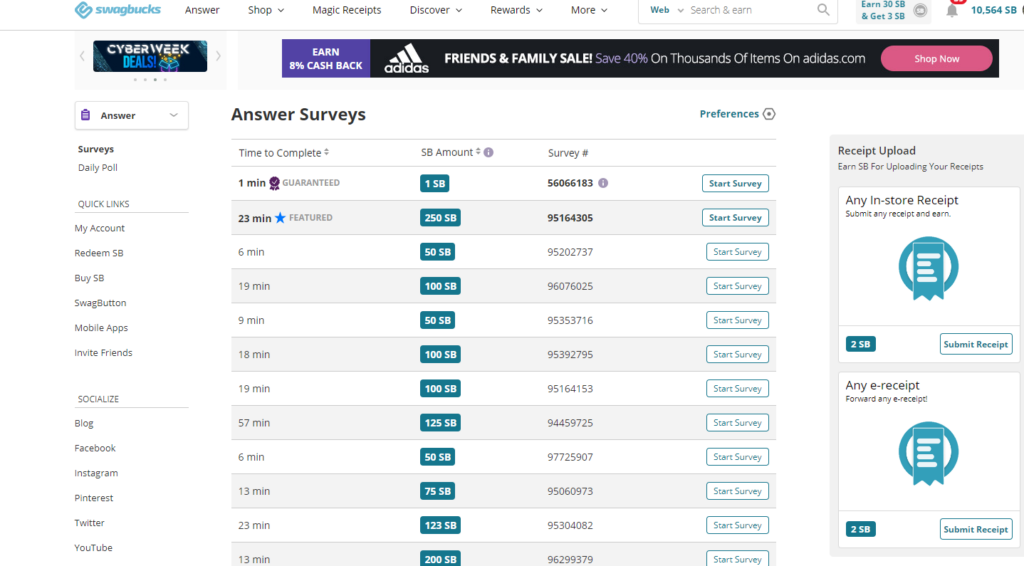1024x566 pixels.
Task: Click the Search & earn field
Action: [x=750, y=10]
